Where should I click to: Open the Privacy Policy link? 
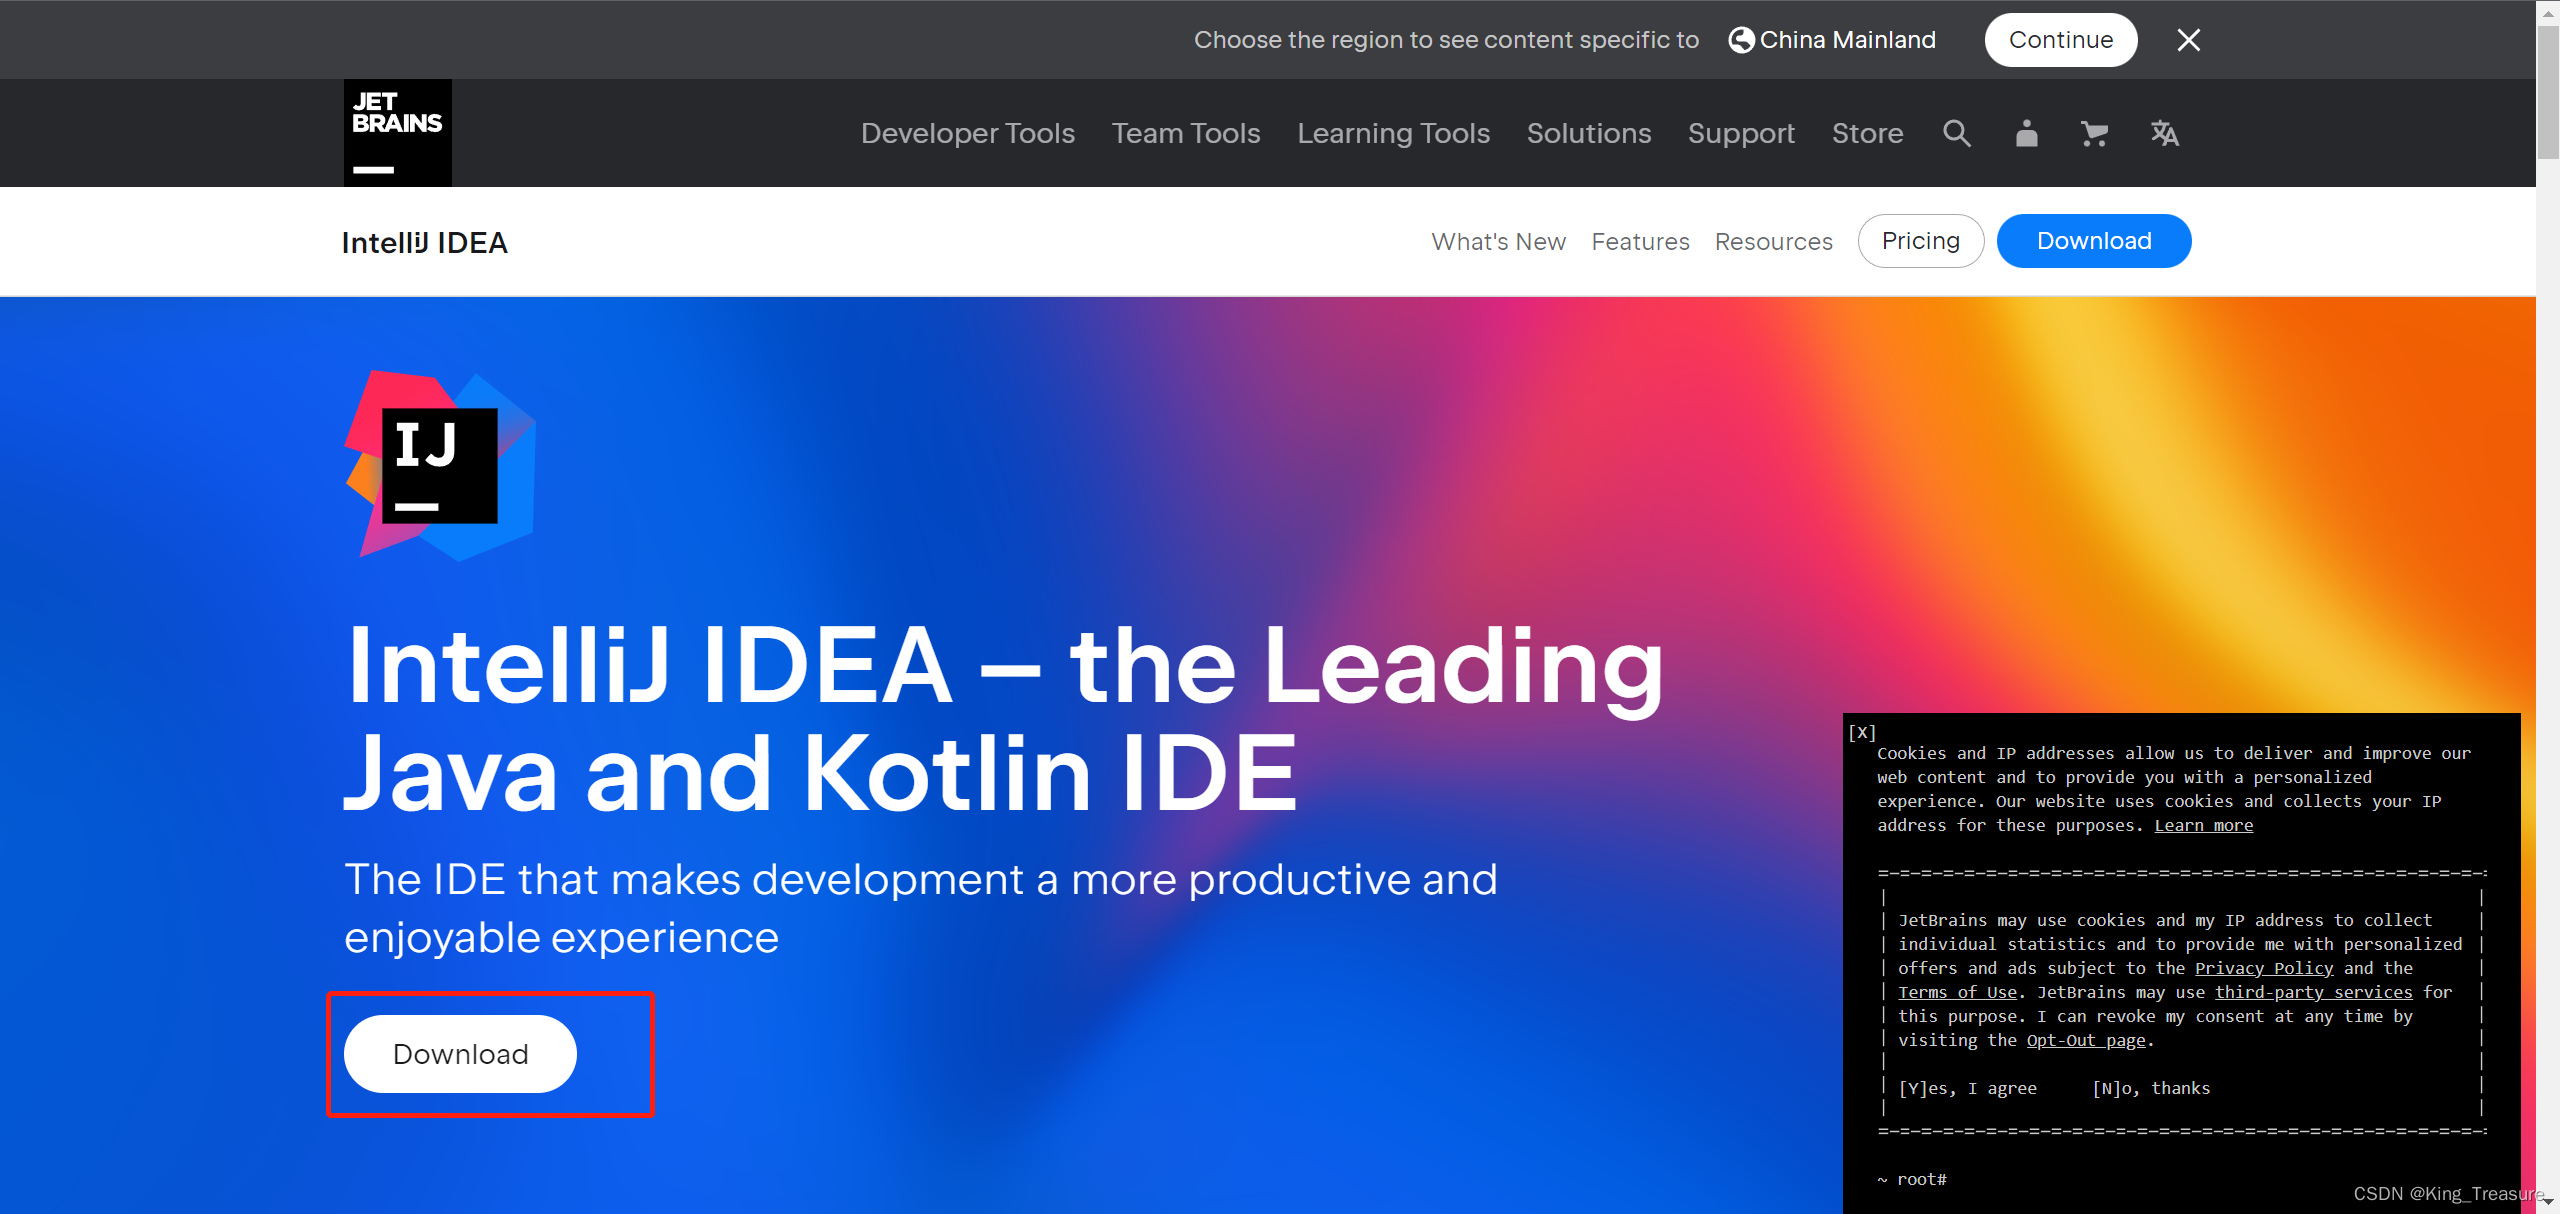(x=2264, y=968)
